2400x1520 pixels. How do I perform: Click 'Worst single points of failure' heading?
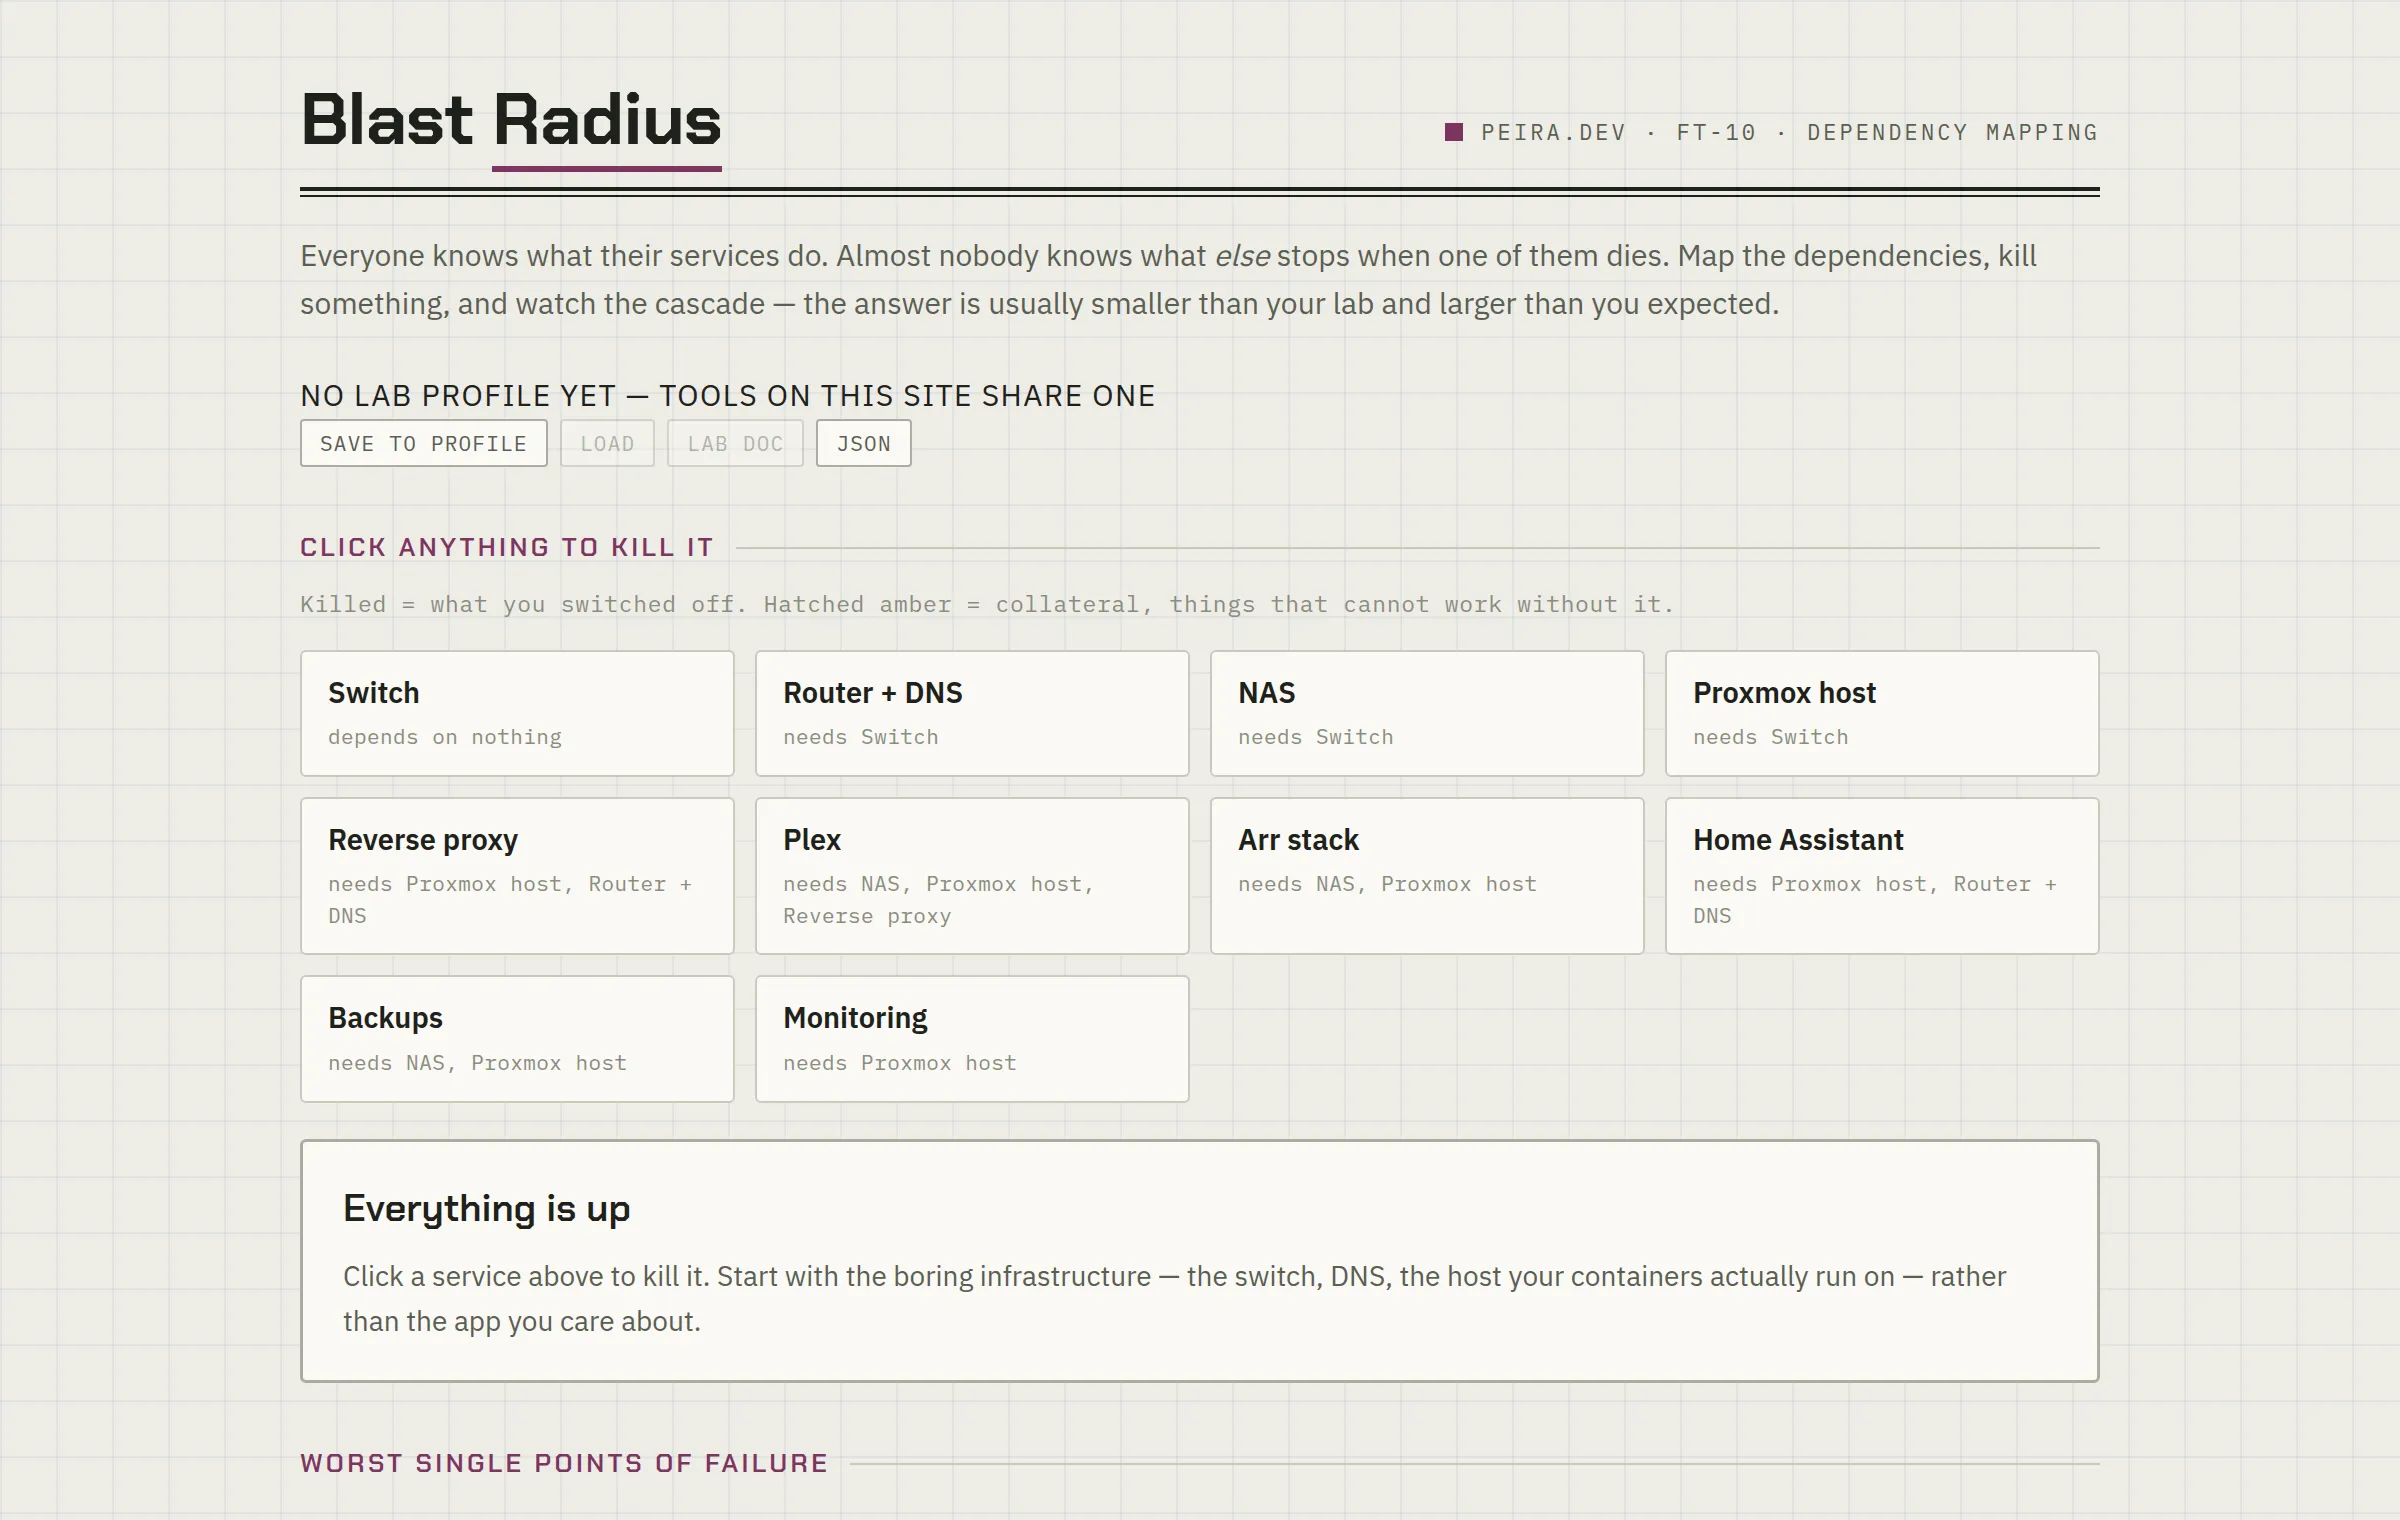pyautogui.click(x=564, y=1463)
